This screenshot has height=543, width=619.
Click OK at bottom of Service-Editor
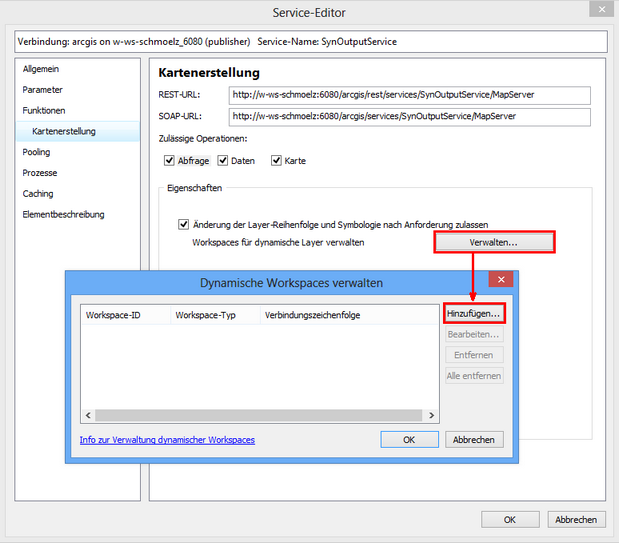point(510,520)
